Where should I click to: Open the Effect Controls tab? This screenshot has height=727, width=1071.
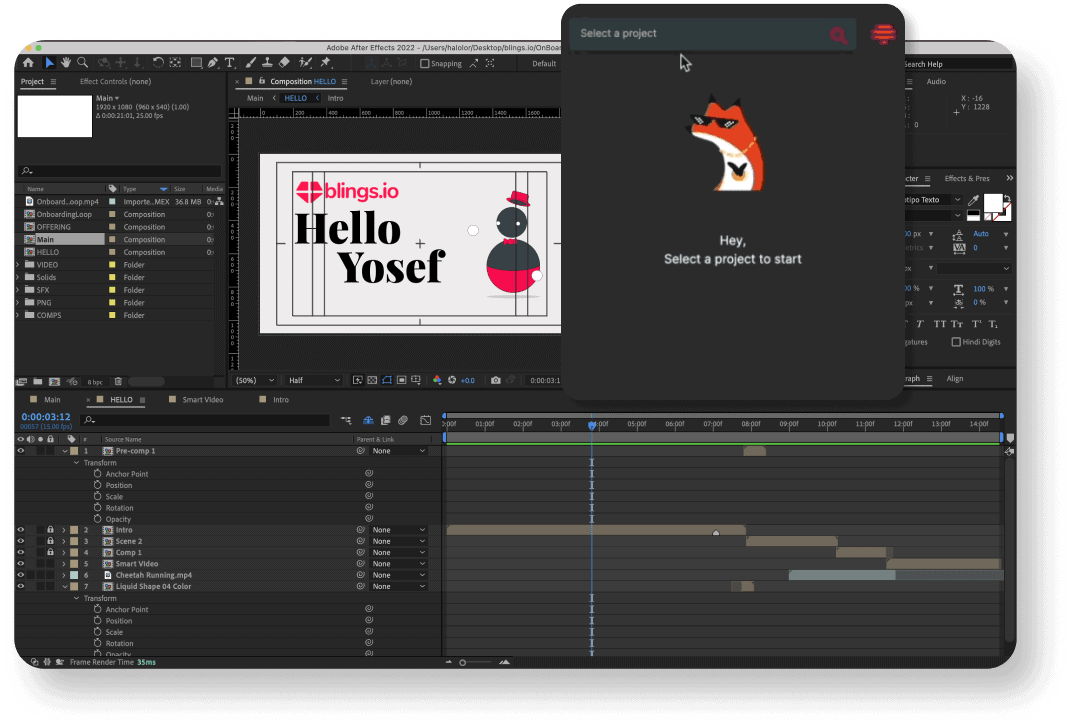115,81
